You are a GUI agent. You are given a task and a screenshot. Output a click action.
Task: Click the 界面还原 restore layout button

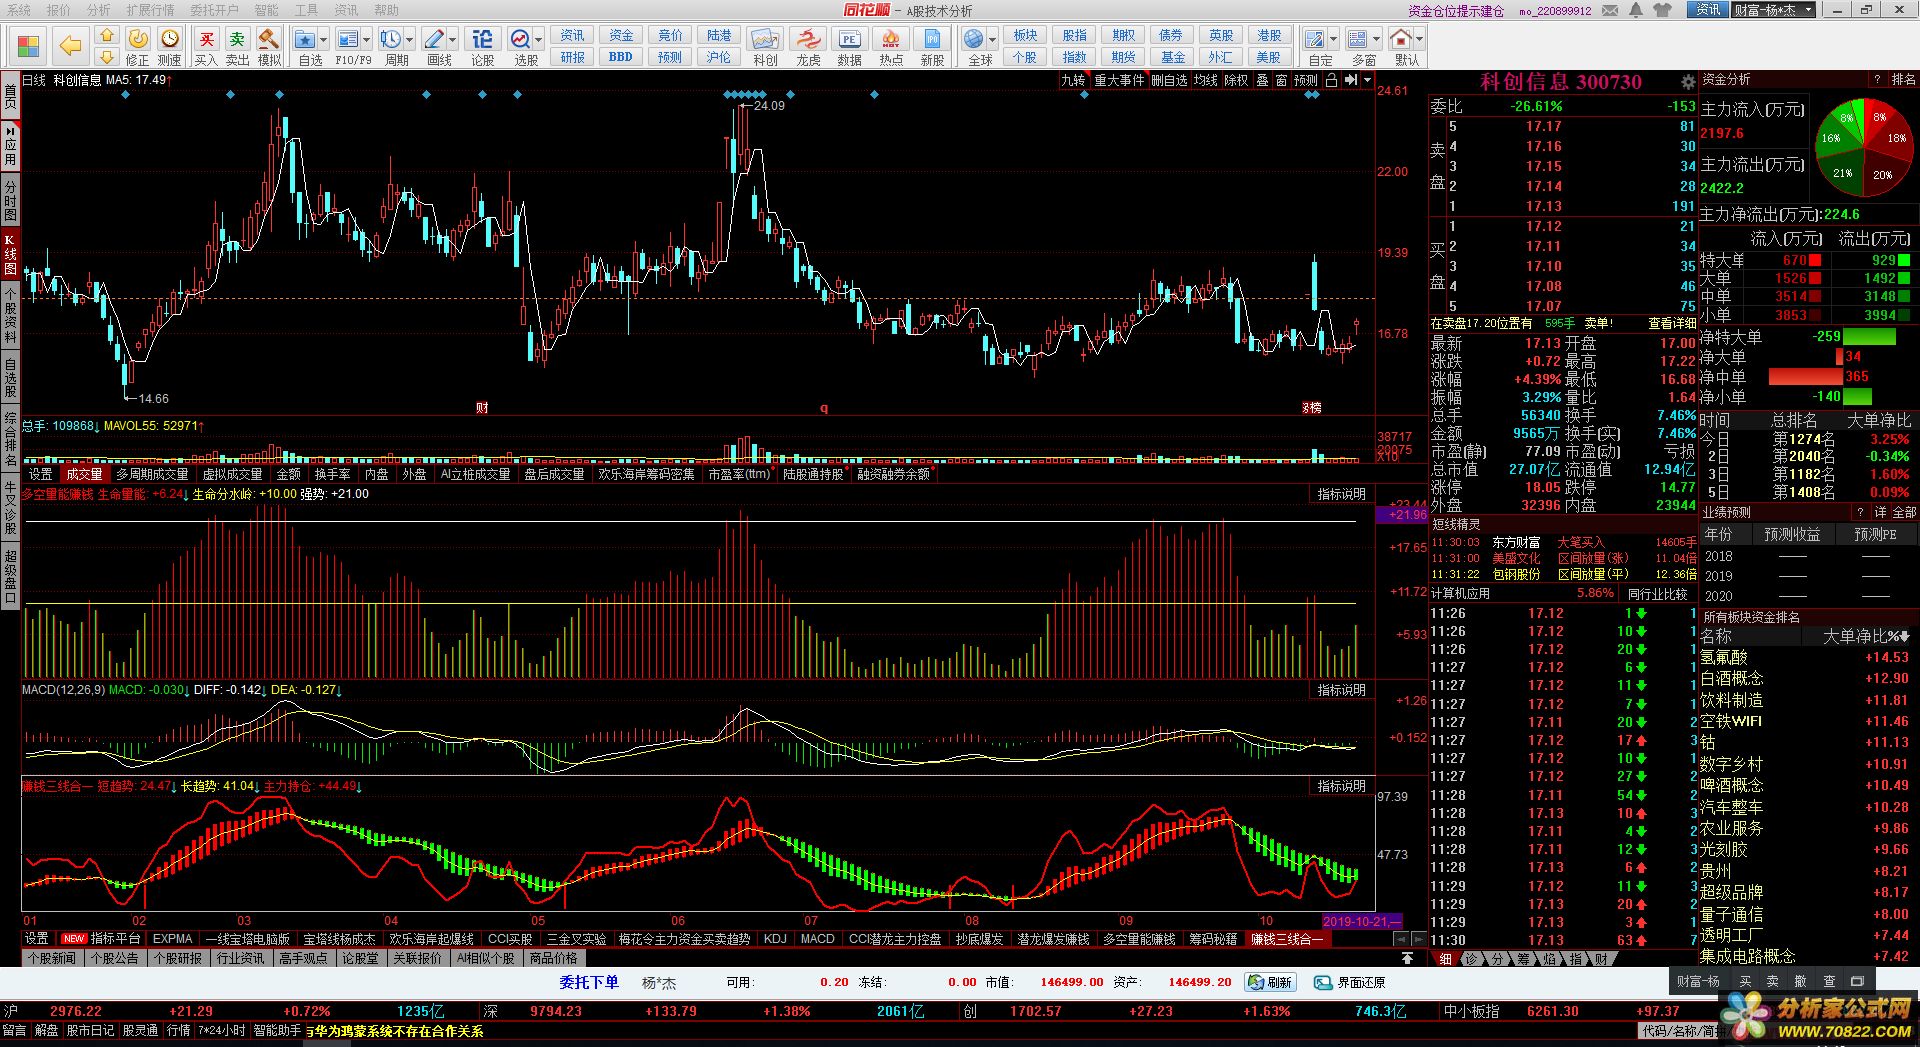coord(1350,982)
